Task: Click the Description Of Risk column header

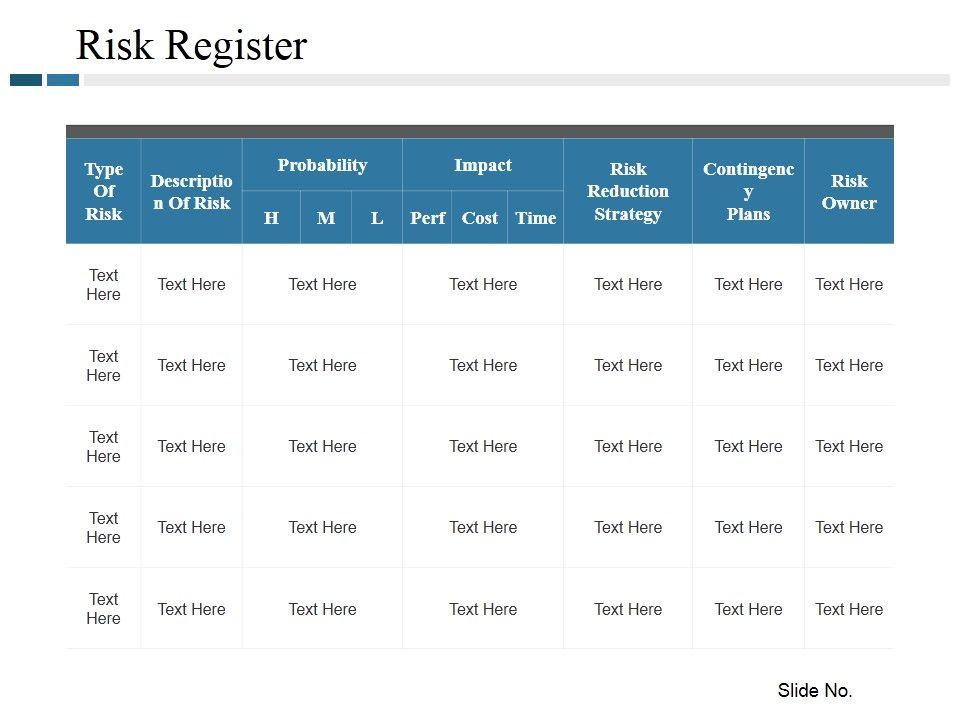Action: pyautogui.click(x=191, y=192)
